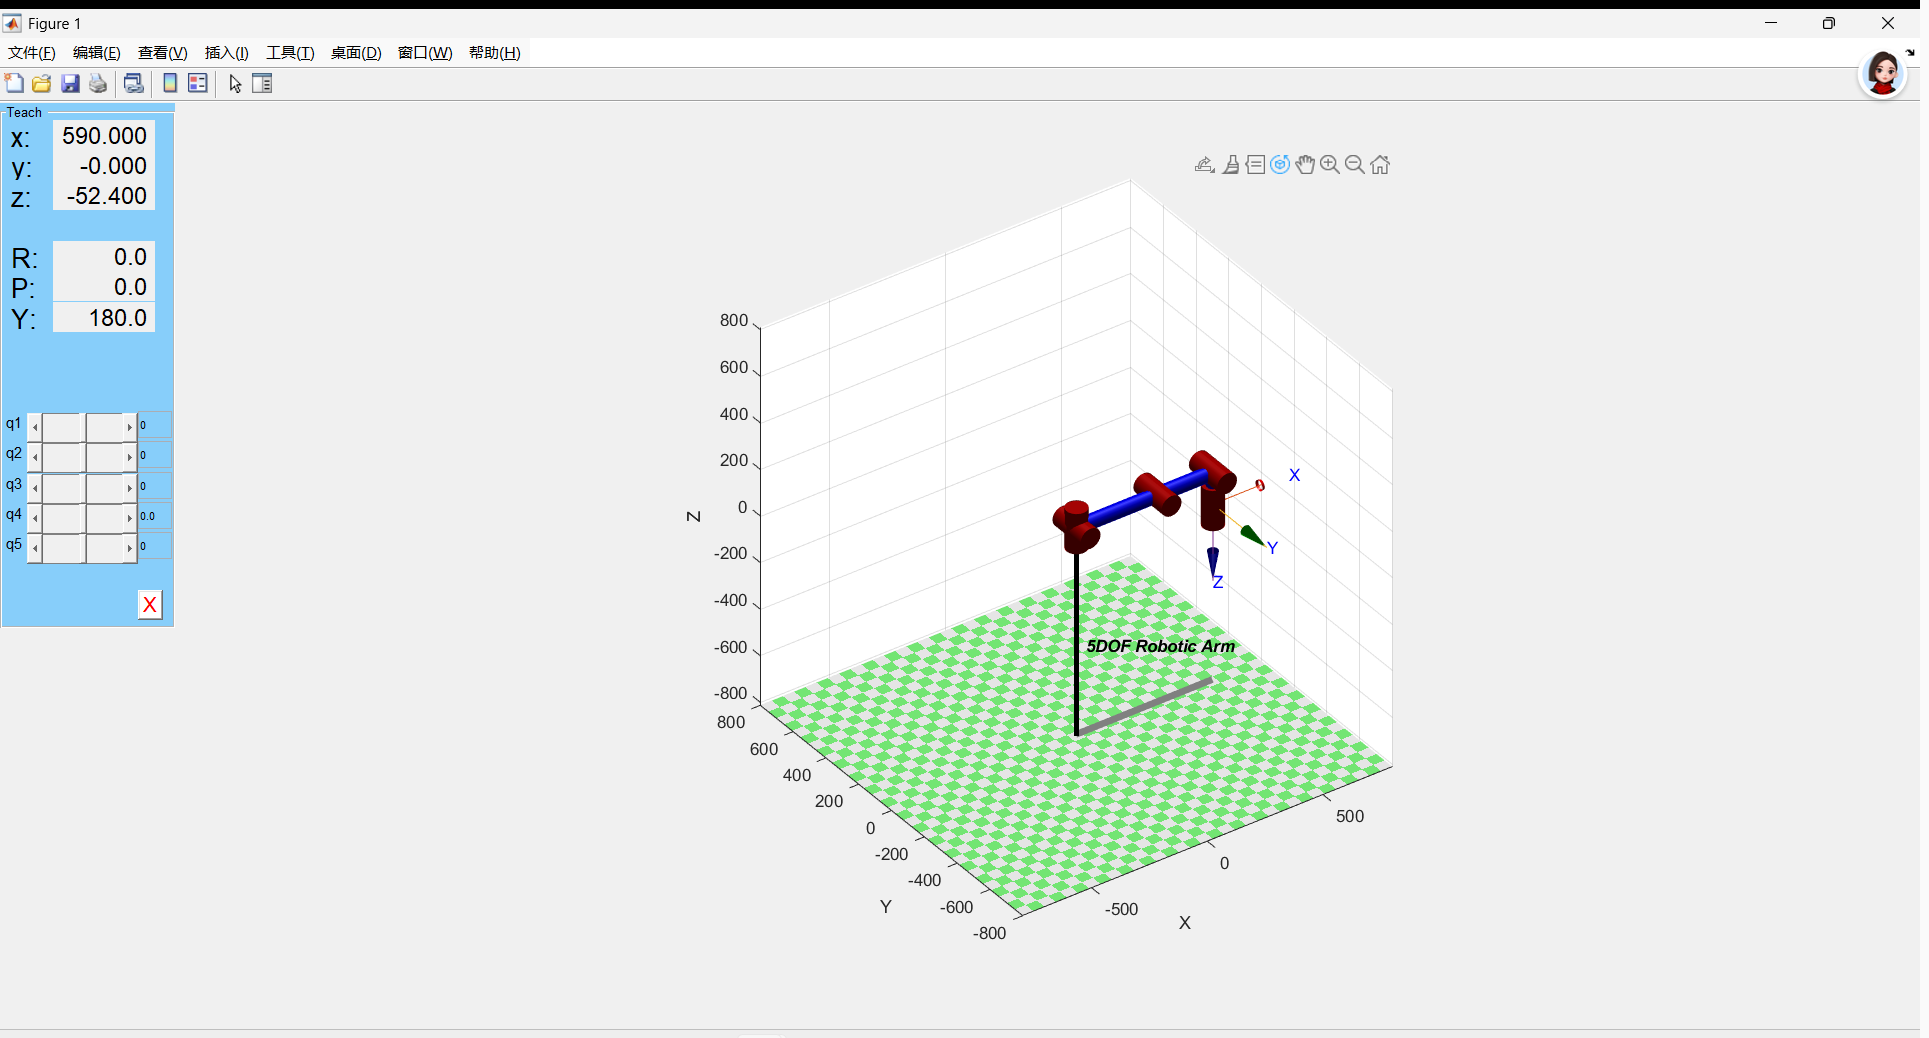Screen dimensions: 1929x1038
Task: Click the Print Figure icon
Action: (98, 84)
